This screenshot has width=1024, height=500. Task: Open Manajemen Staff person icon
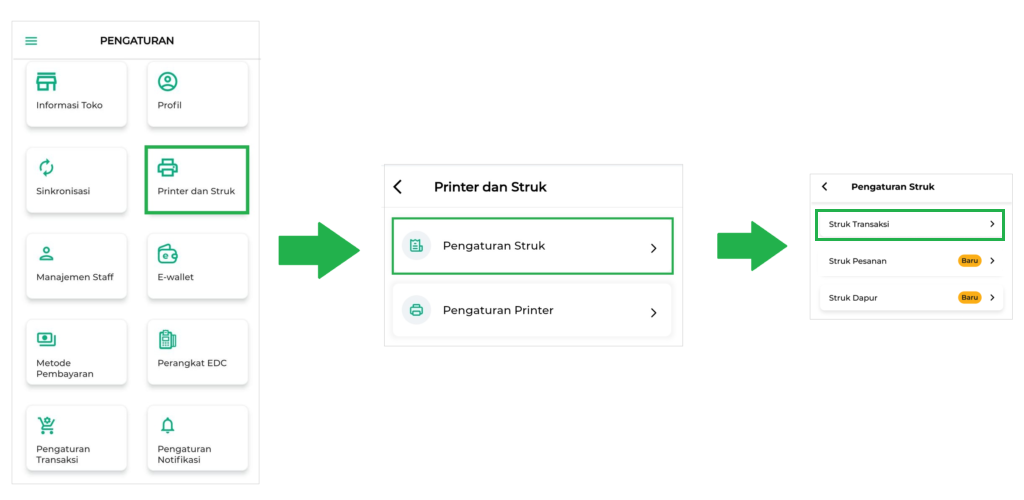tap(46, 254)
